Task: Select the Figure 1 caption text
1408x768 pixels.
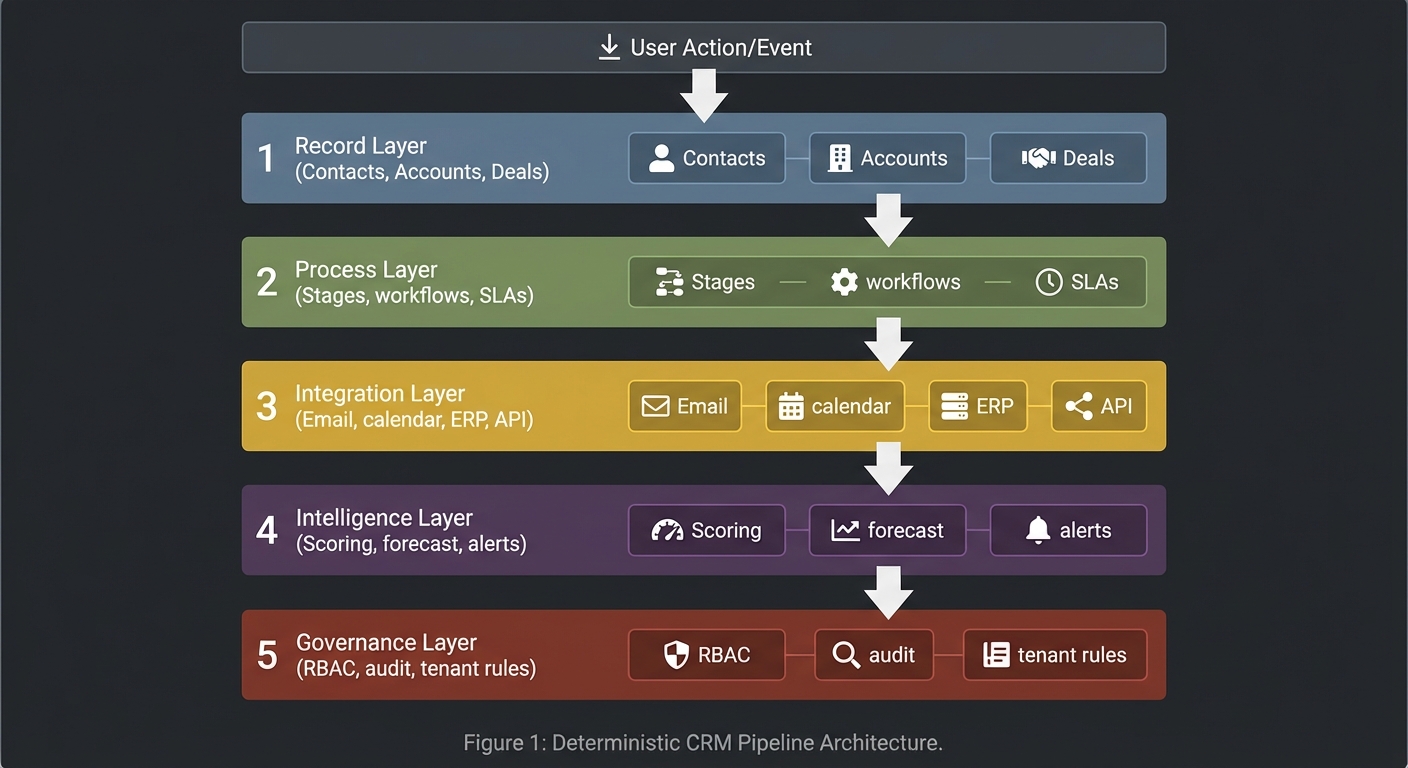Action: 703,742
